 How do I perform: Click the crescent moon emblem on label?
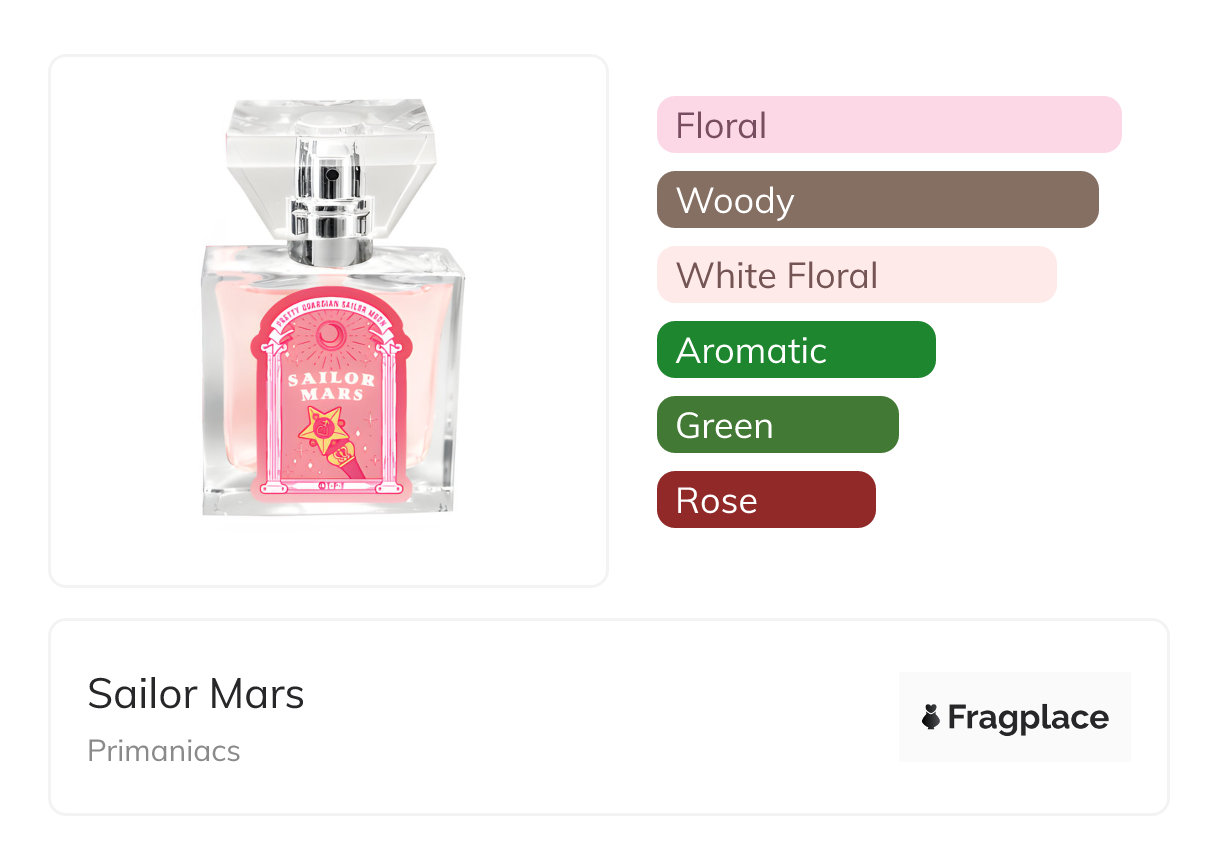click(x=331, y=334)
